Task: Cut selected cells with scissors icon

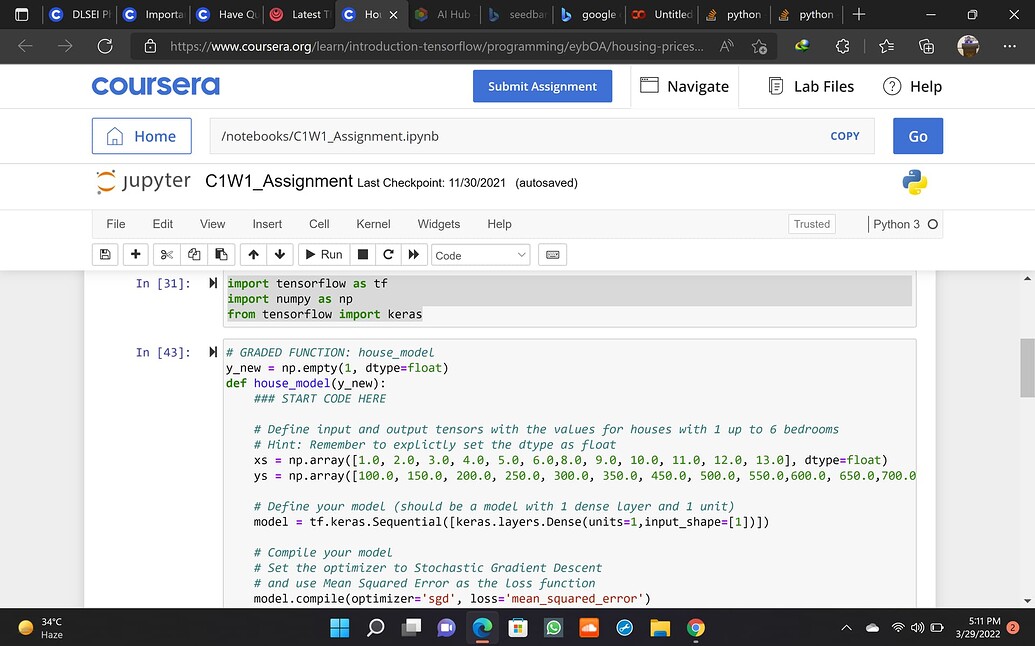Action: pyautogui.click(x=167, y=255)
